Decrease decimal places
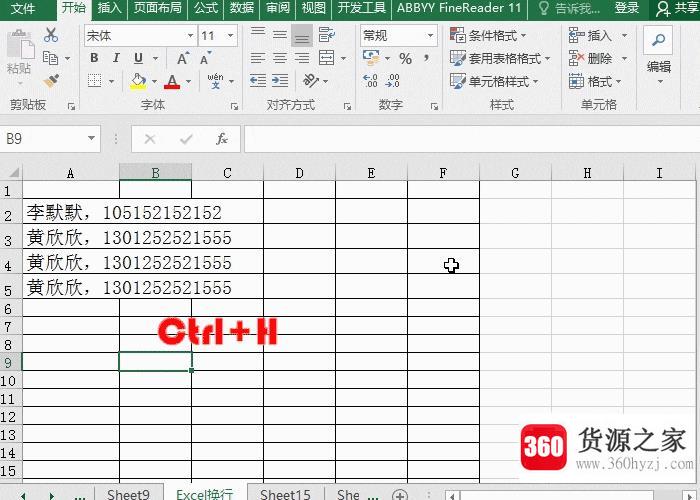This screenshot has height=500, width=700. (x=393, y=81)
